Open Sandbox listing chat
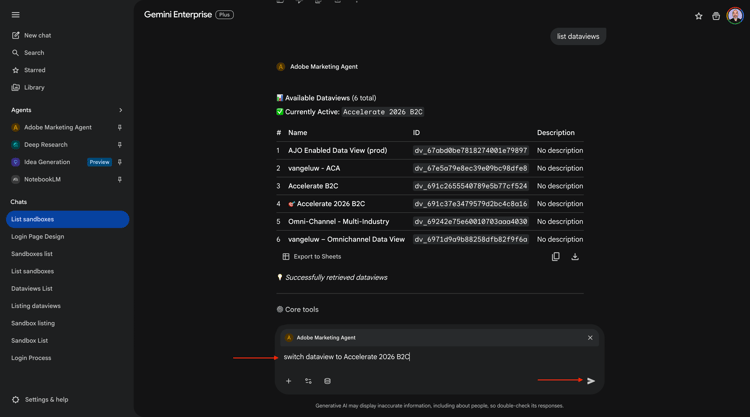This screenshot has width=750, height=417. pyautogui.click(x=33, y=323)
